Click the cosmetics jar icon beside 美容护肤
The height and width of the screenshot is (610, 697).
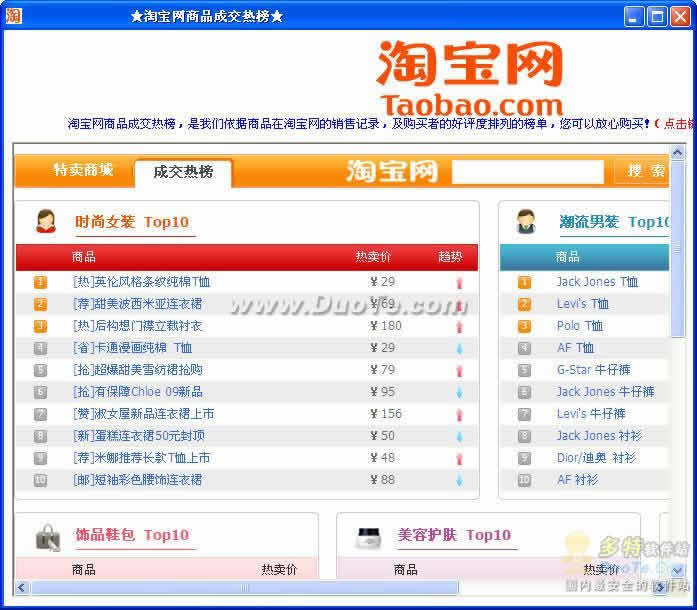coord(369,537)
